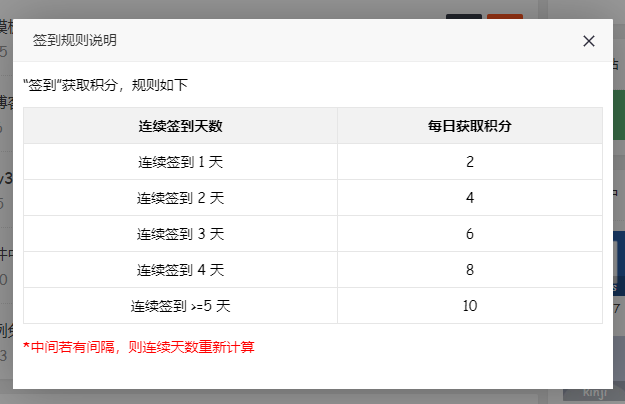Click the points value 2 cell
This screenshot has width=625, height=404.
(x=469, y=162)
